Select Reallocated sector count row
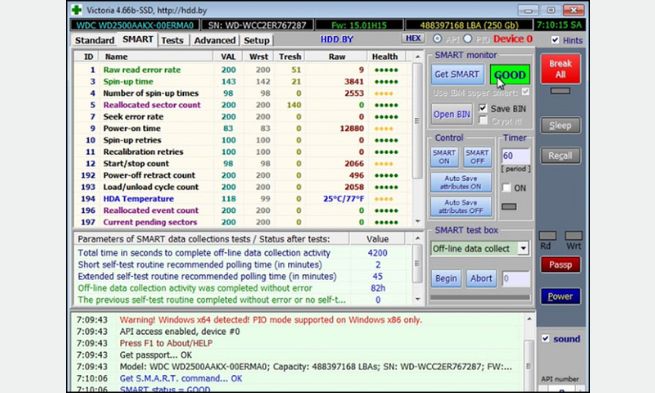 coord(243,105)
